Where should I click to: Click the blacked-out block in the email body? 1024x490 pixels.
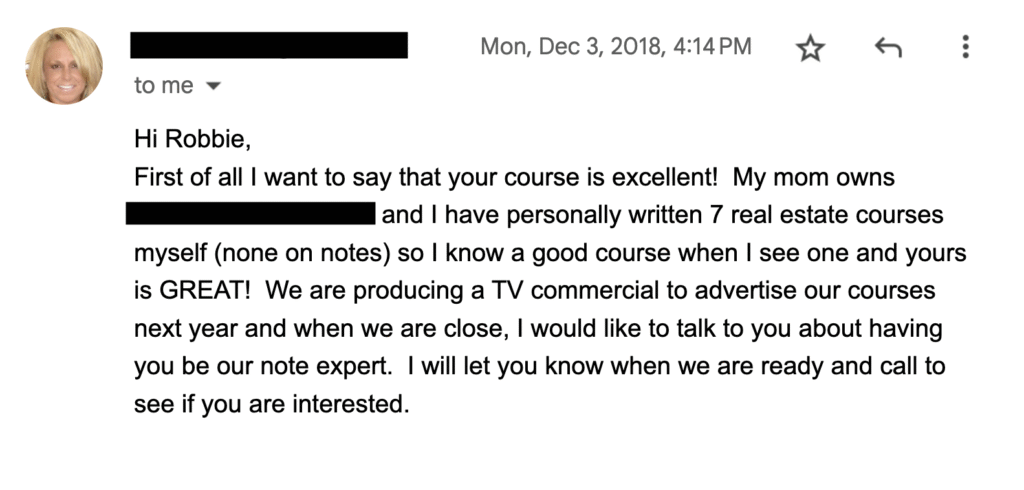[250, 214]
